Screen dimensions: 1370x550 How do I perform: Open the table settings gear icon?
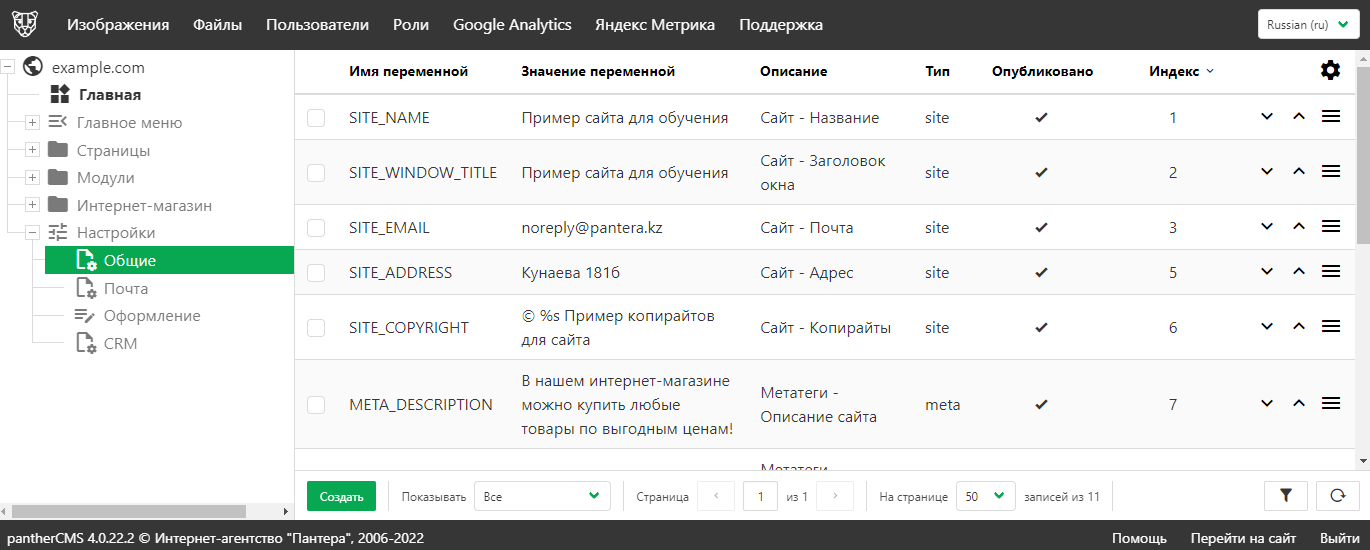click(x=1330, y=70)
